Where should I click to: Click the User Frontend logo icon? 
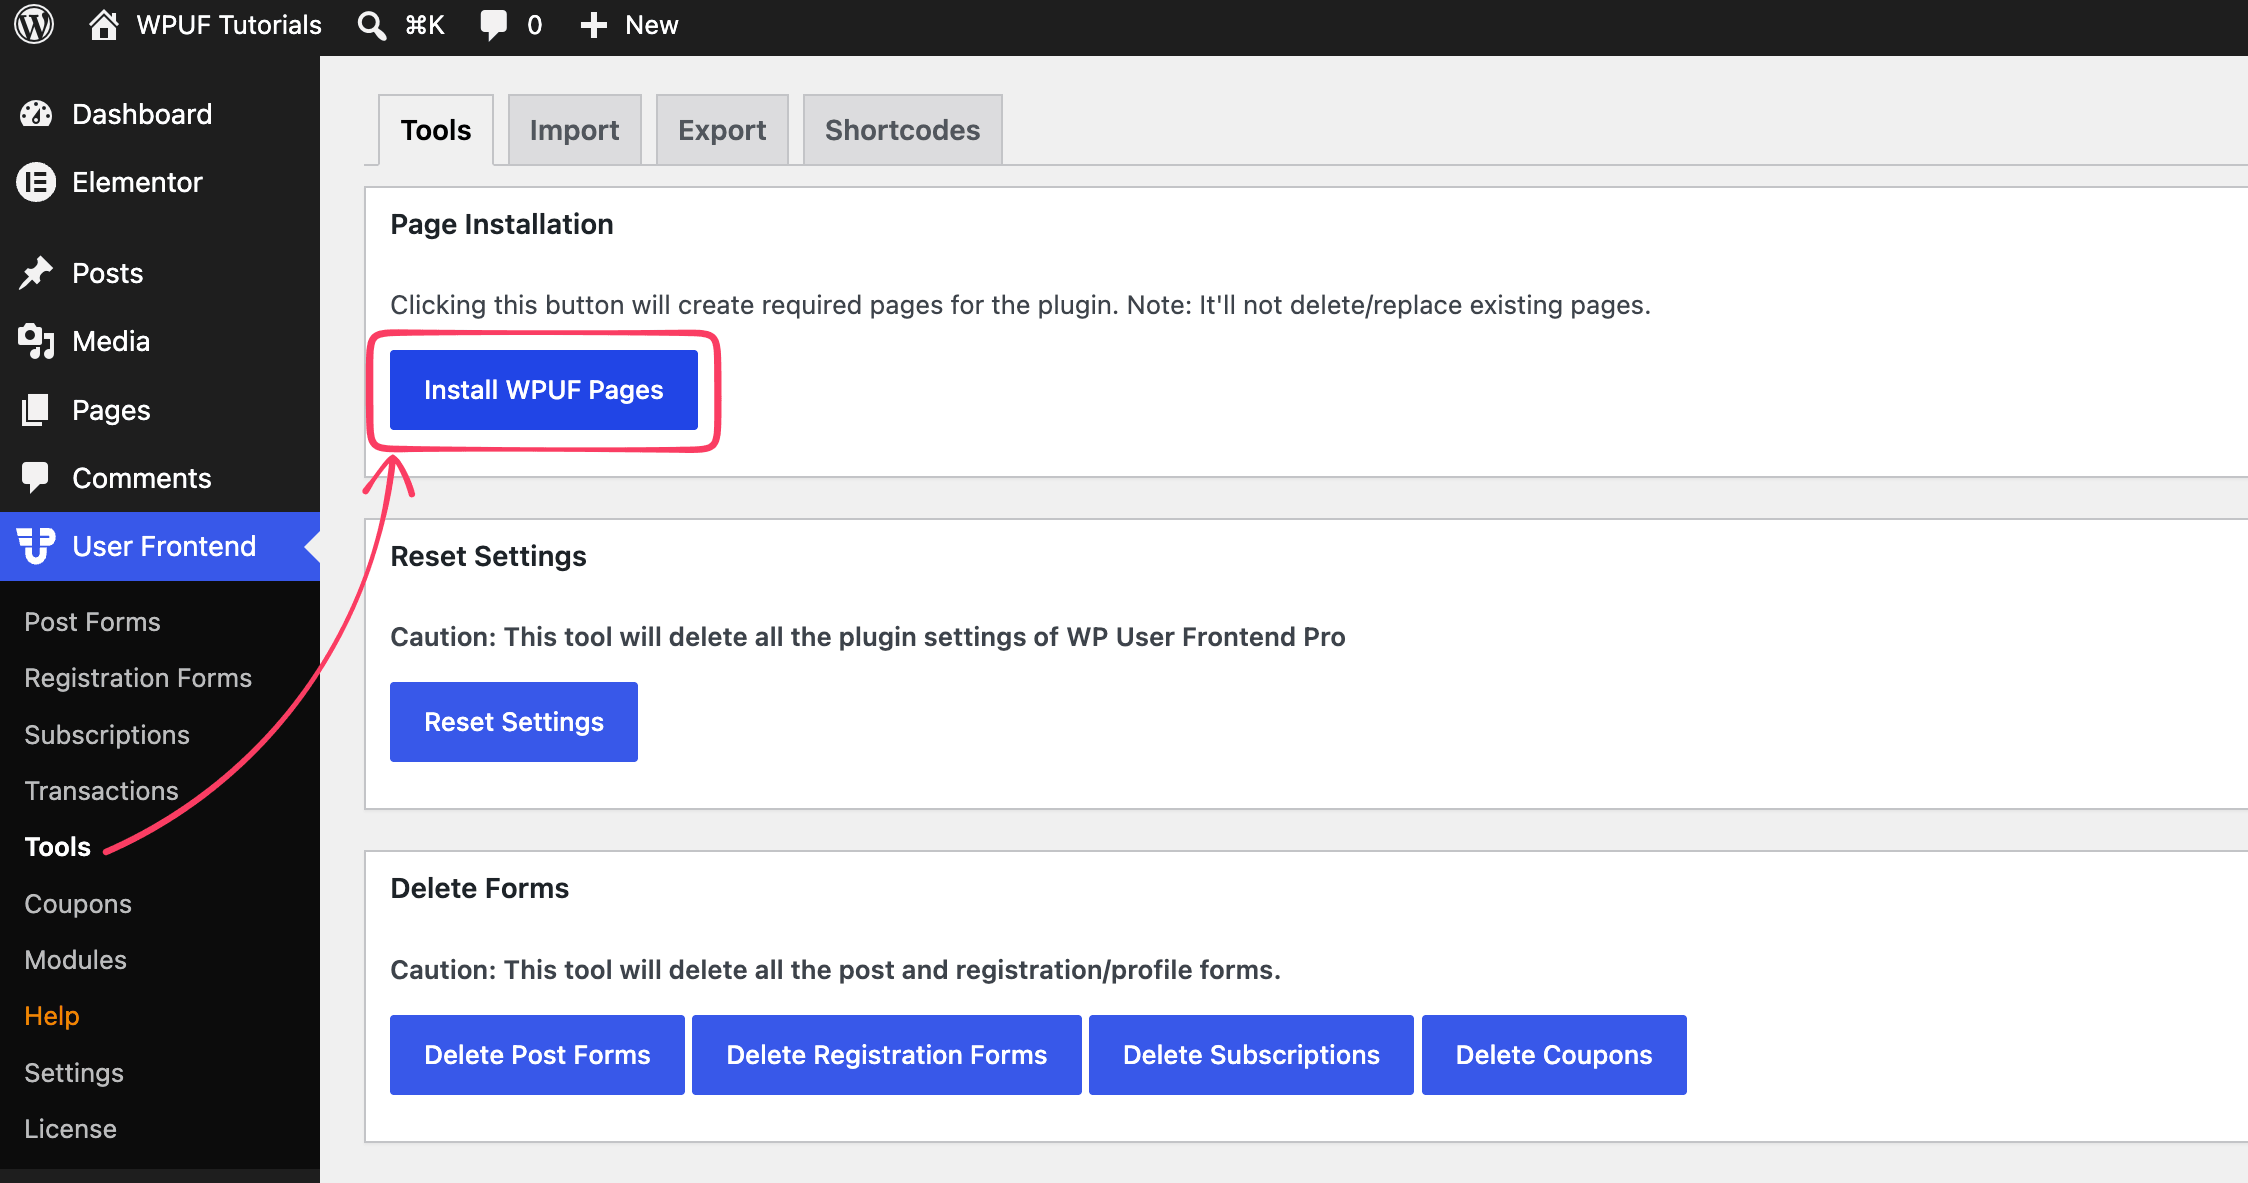pos(36,546)
